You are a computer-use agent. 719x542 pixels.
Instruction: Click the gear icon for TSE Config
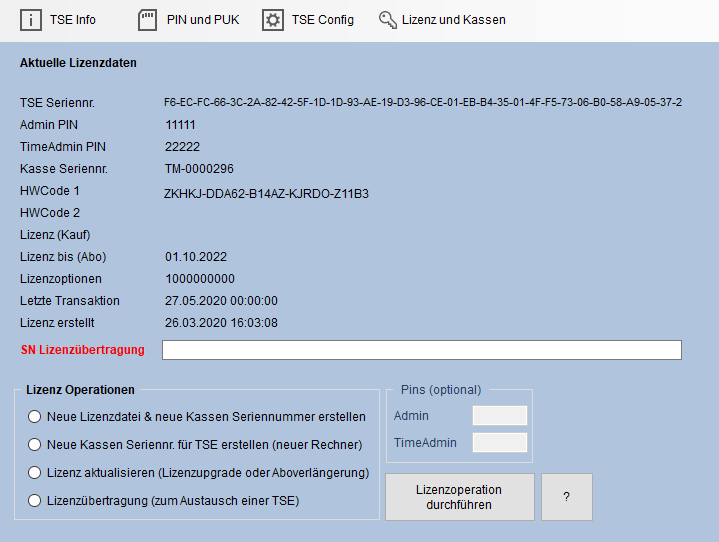click(x=272, y=20)
